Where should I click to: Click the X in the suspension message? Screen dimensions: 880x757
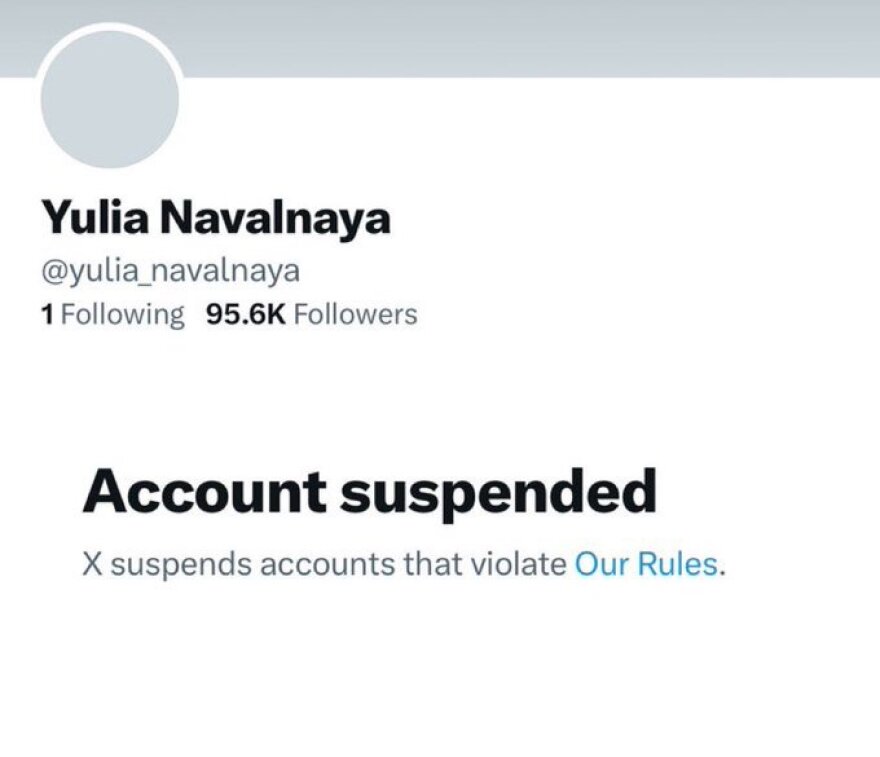pyautogui.click(x=95, y=565)
